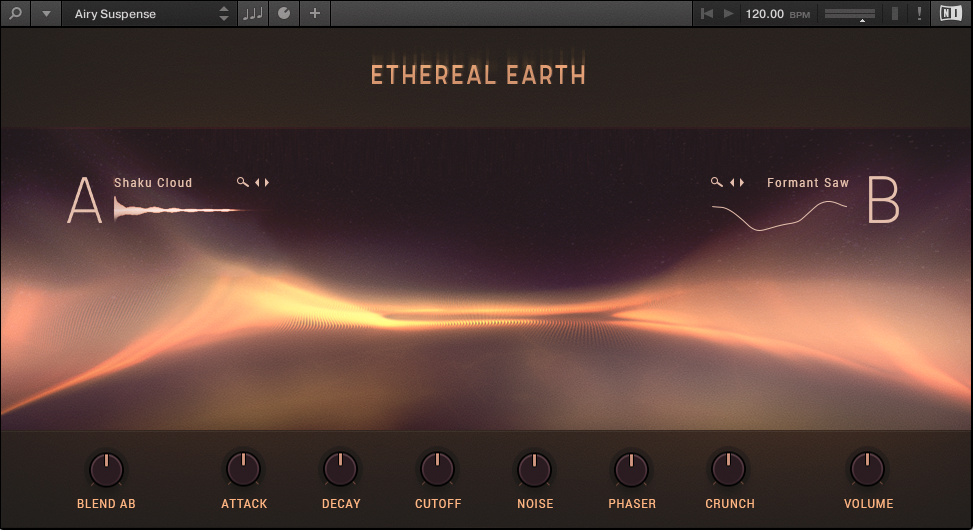Click the Formant Saw sound name

[x=807, y=182]
